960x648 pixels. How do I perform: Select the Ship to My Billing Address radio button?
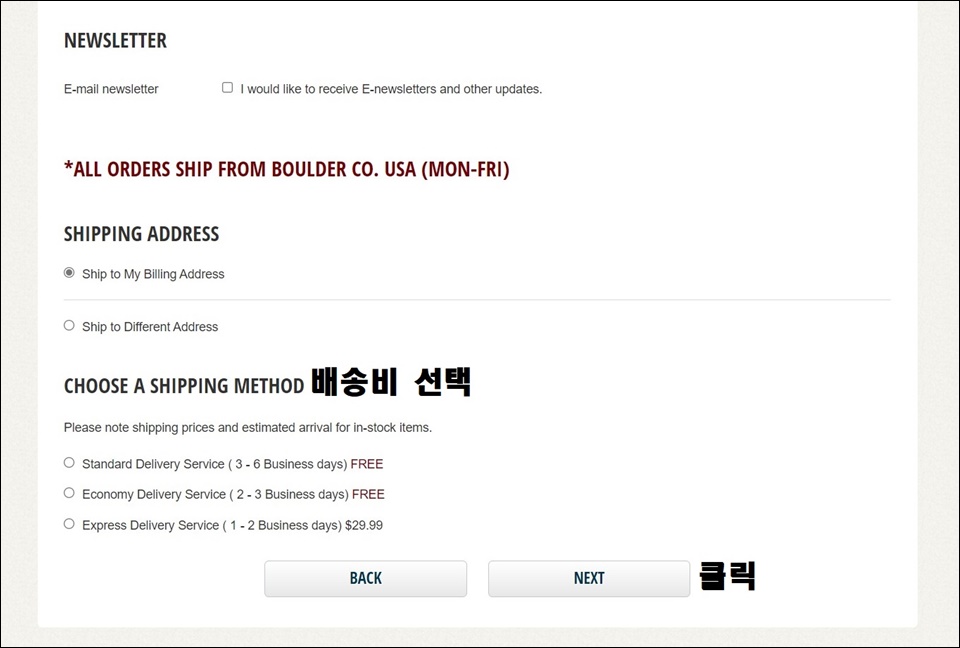[x=69, y=273]
